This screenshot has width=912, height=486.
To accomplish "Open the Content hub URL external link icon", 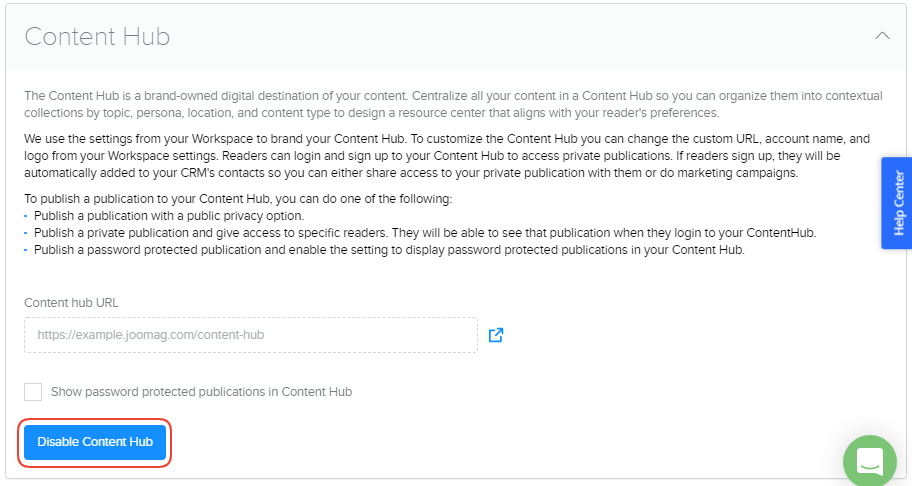I will point(496,335).
